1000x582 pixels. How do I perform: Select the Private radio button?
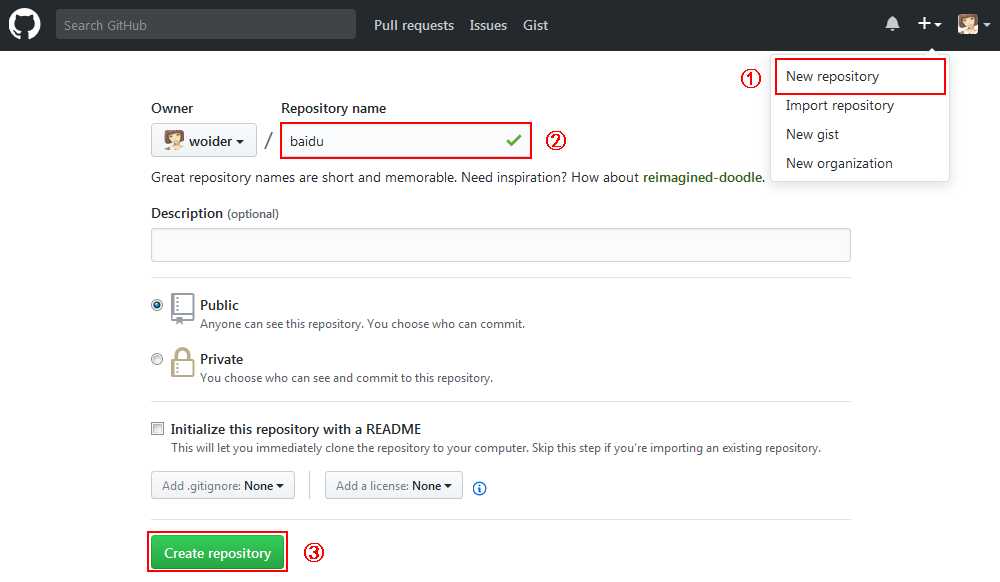tap(157, 359)
